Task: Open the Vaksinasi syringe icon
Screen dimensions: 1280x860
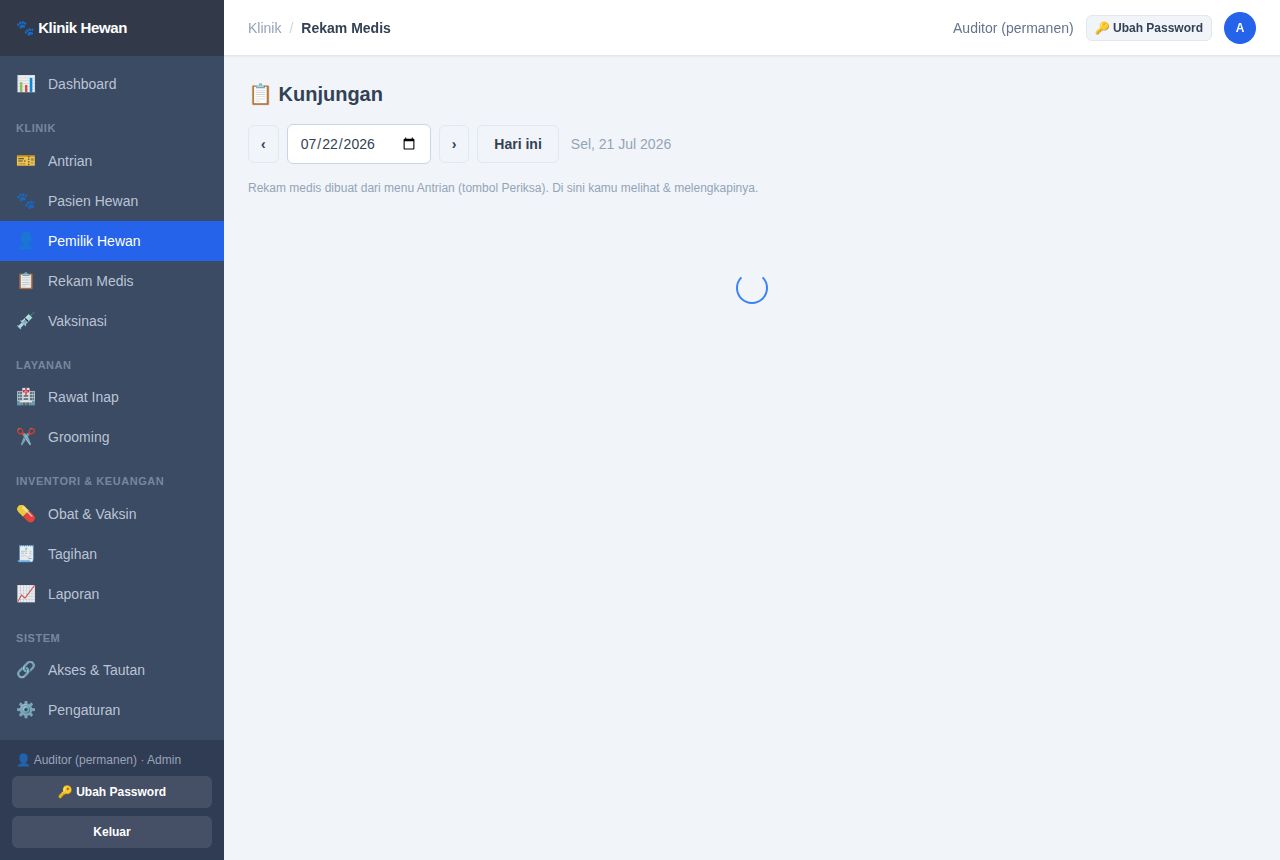Action: click(x=26, y=321)
